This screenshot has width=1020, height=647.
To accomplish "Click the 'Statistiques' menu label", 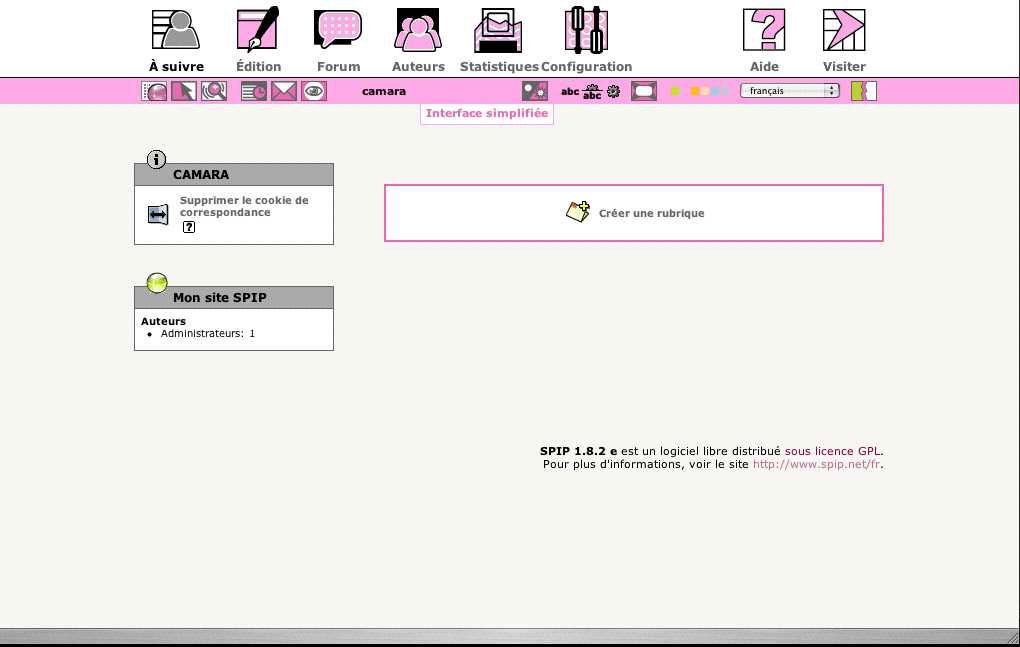I will (499, 66).
